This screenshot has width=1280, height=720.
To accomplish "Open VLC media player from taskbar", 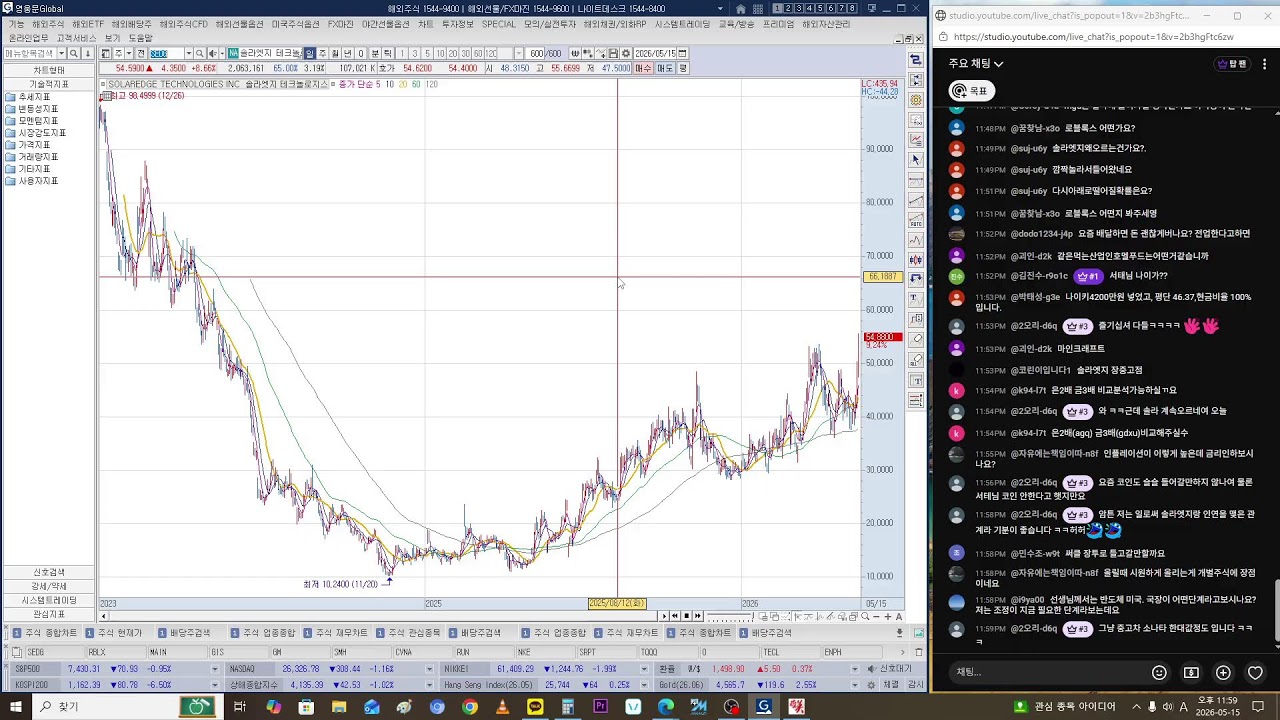I will point(503,706).
